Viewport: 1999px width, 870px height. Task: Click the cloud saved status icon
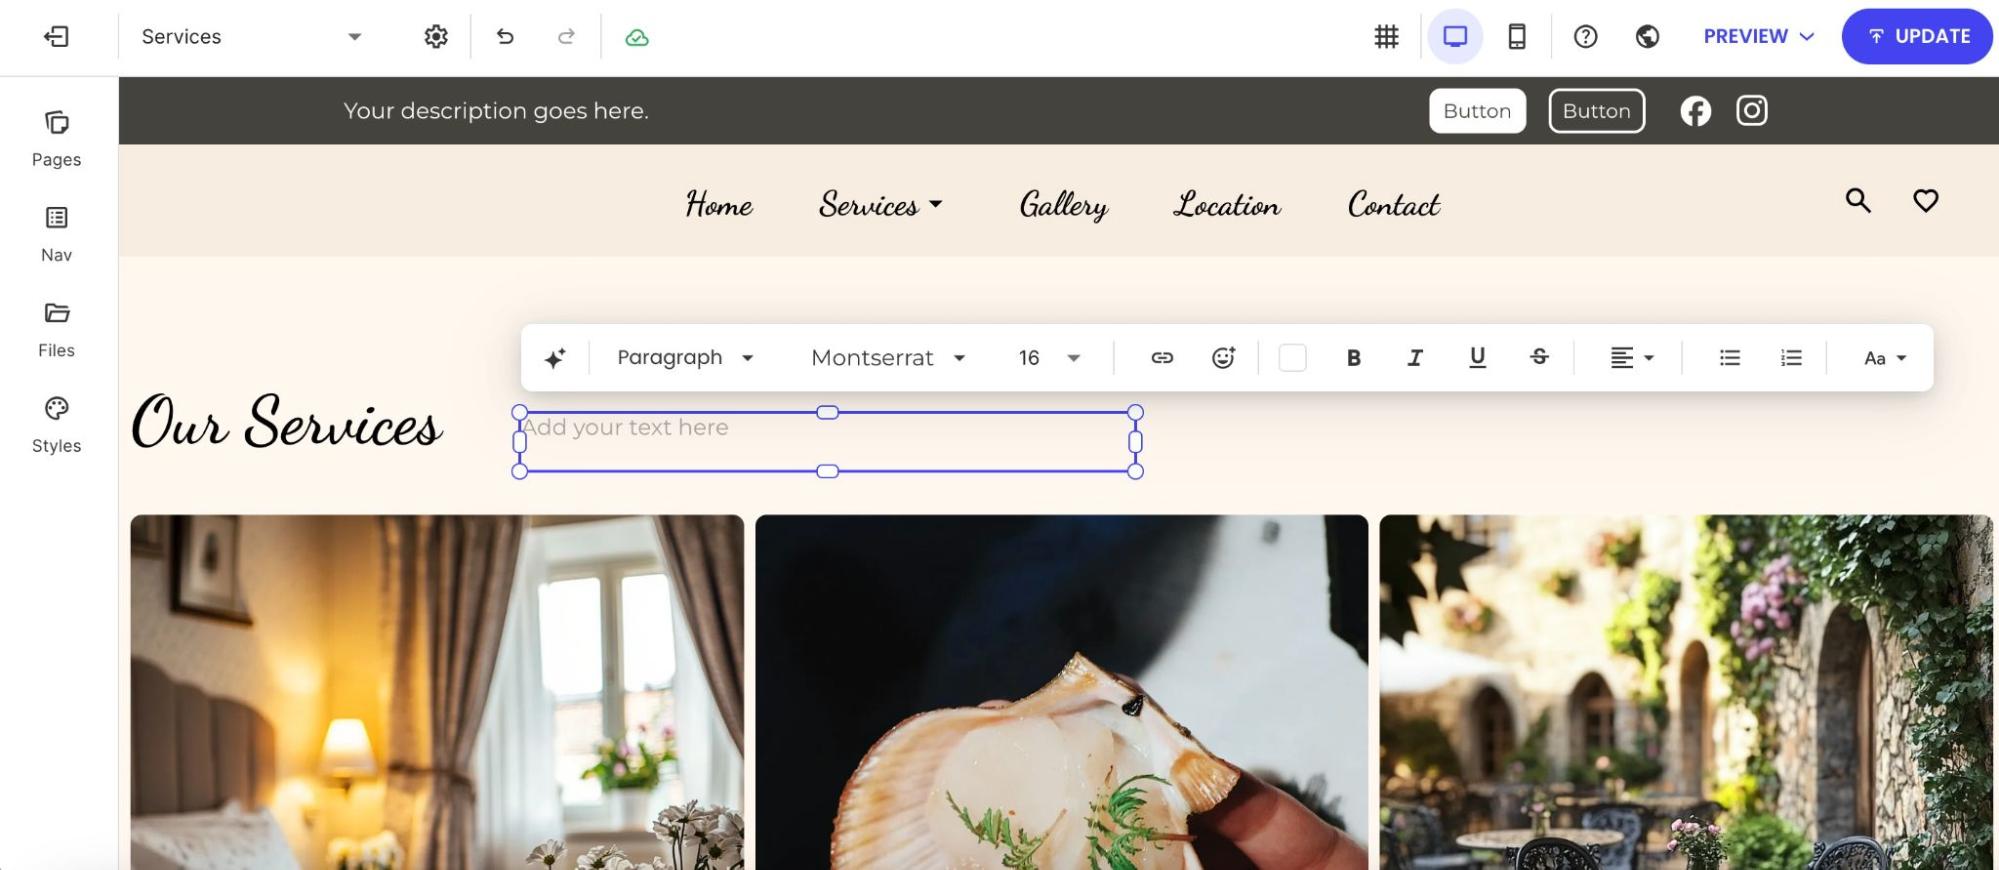(x=637, y=37)
